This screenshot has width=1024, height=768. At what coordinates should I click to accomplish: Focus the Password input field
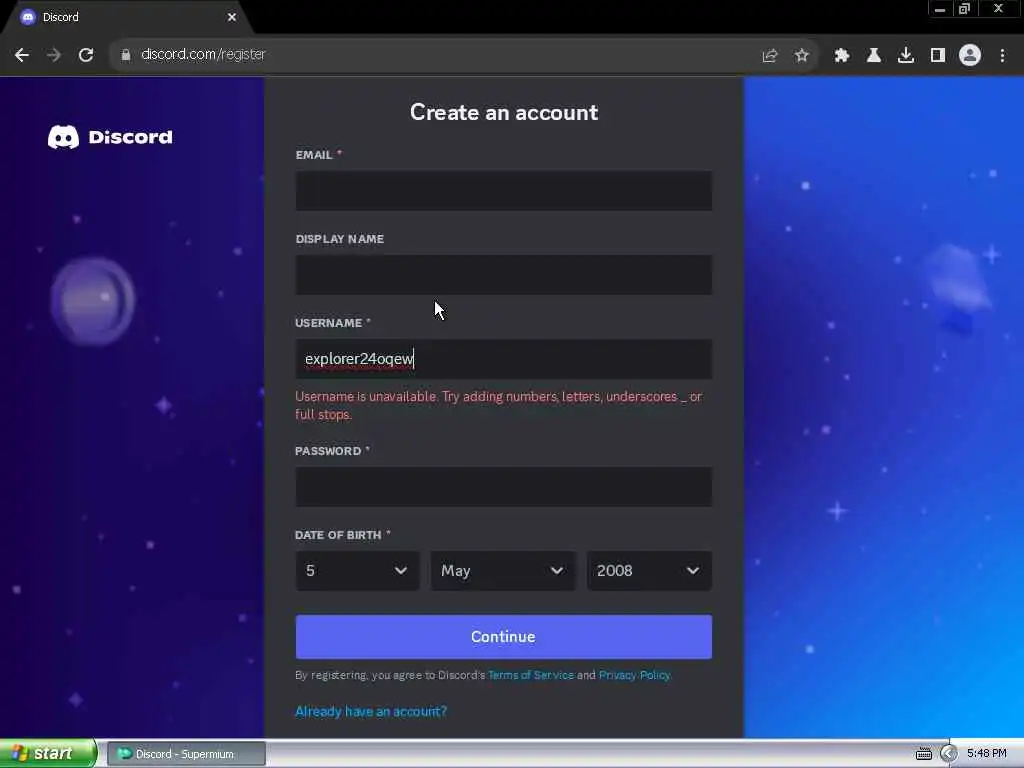tap(504, 487)
